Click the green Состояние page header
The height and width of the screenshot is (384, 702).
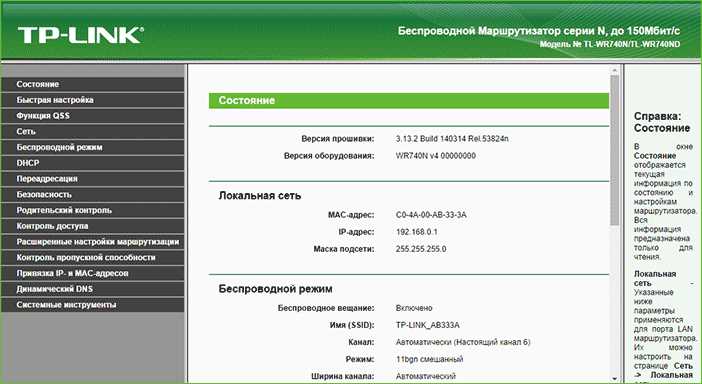409,101
